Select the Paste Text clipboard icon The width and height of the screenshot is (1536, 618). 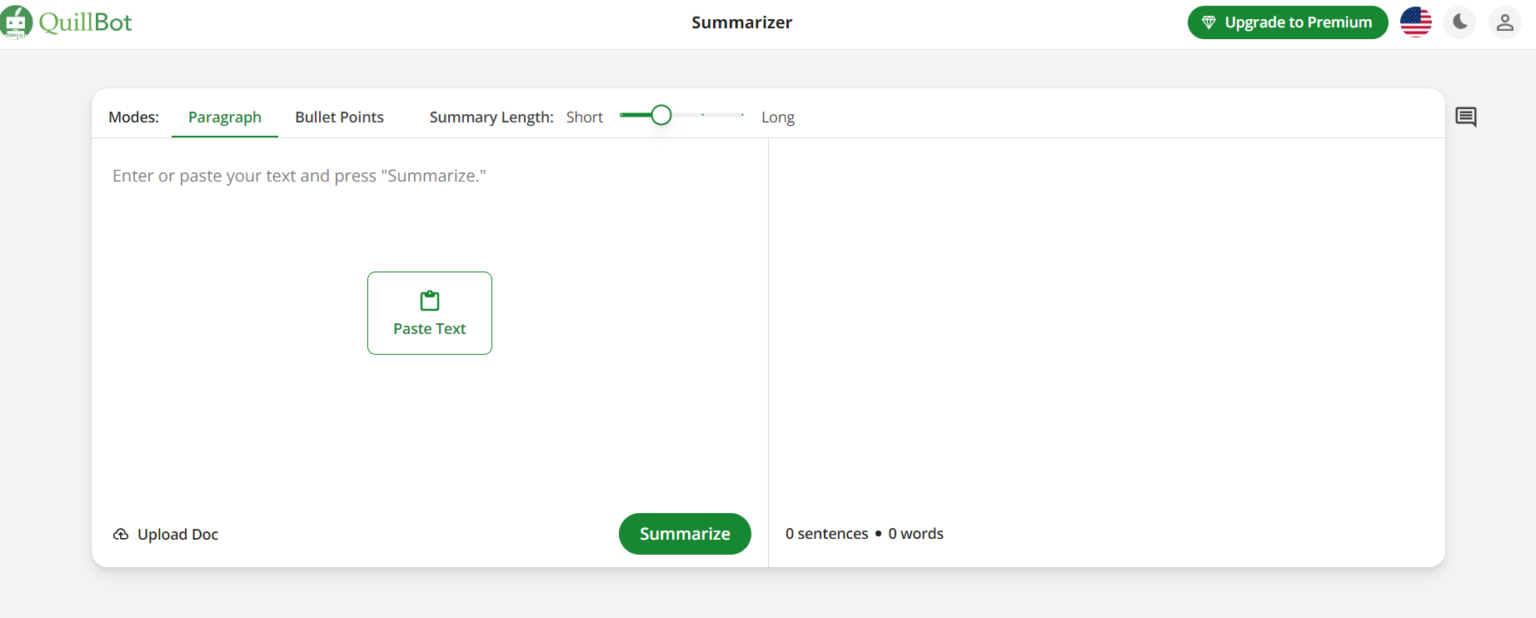(429, 299)
